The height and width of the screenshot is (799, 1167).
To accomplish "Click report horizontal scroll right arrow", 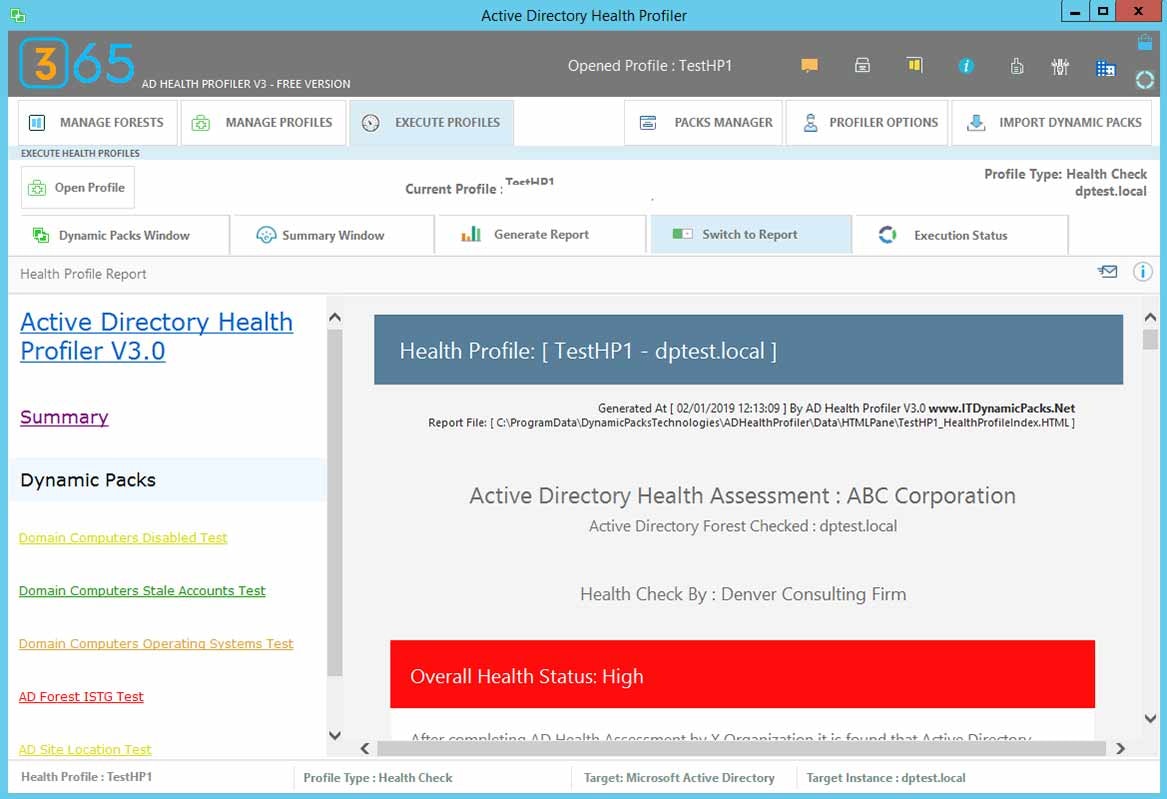I will 1120,748.
